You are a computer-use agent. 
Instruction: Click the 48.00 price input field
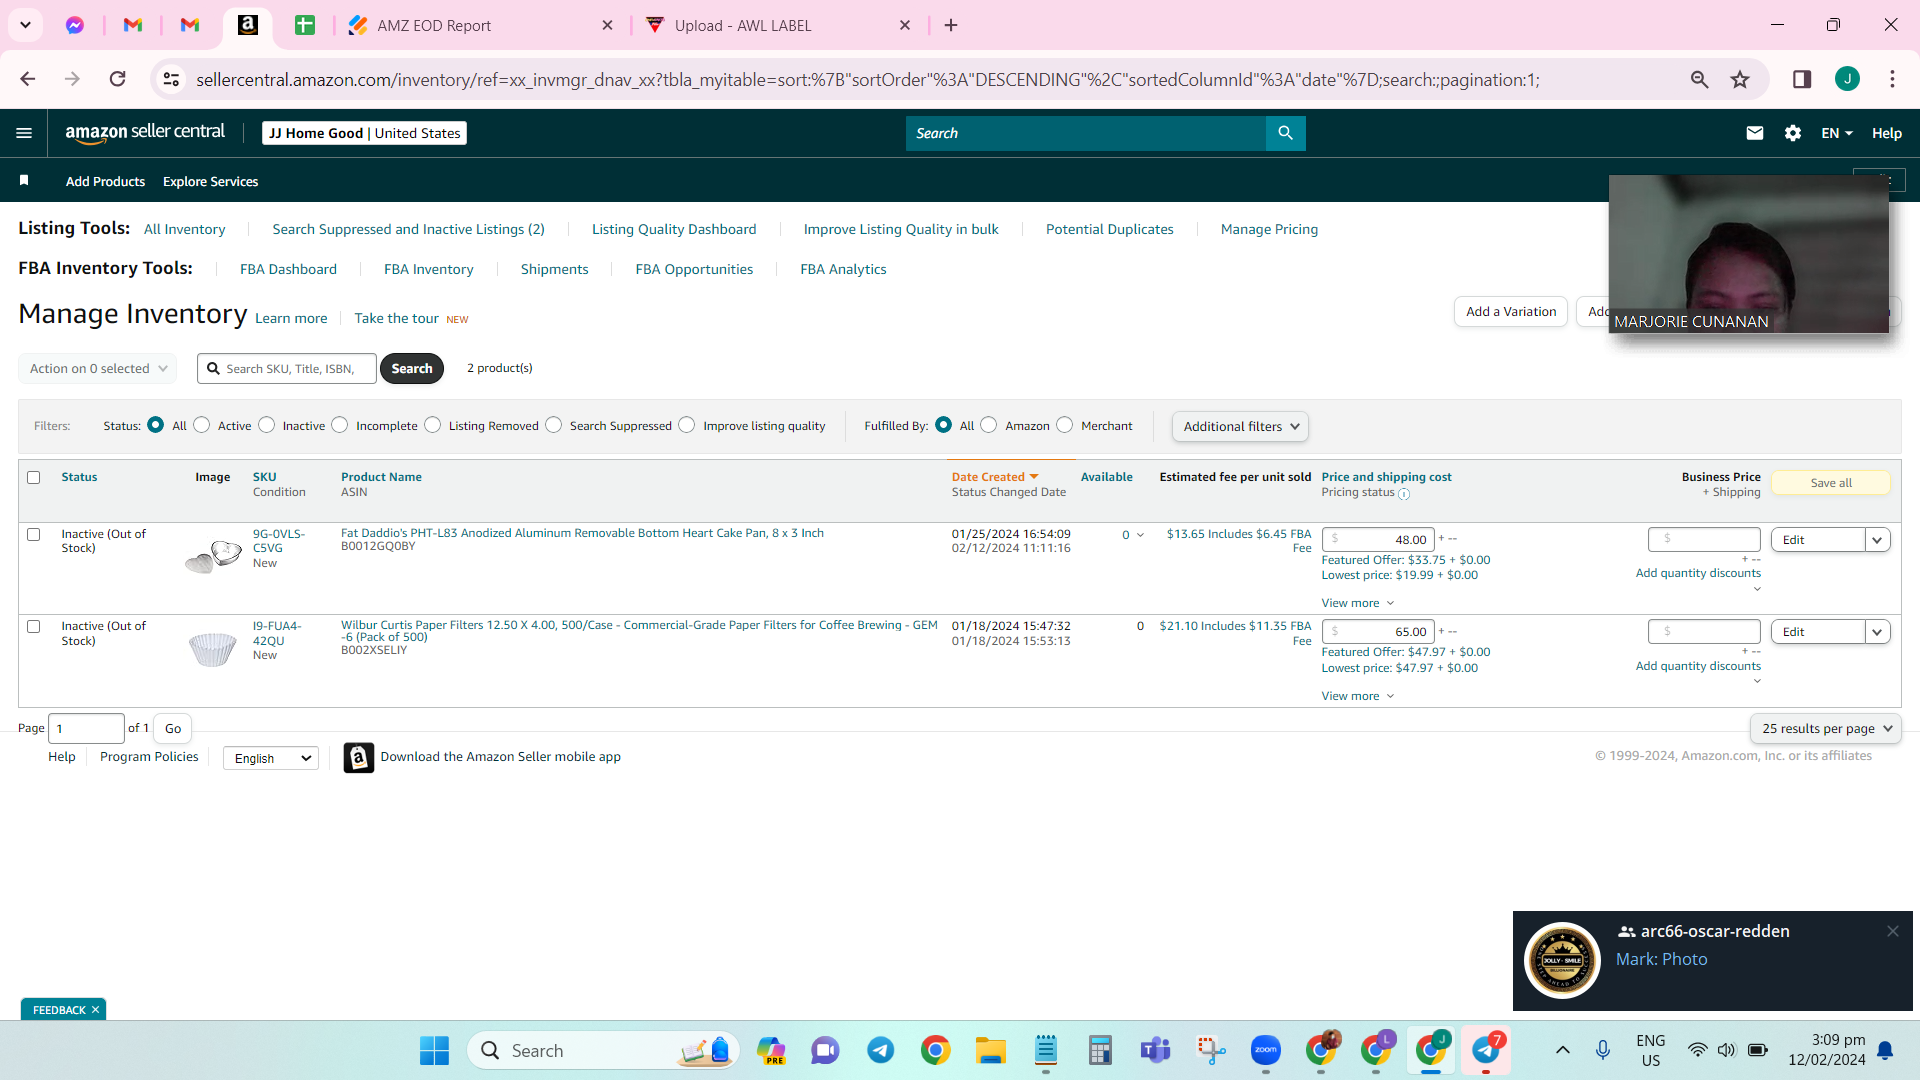pos(1378,540)
